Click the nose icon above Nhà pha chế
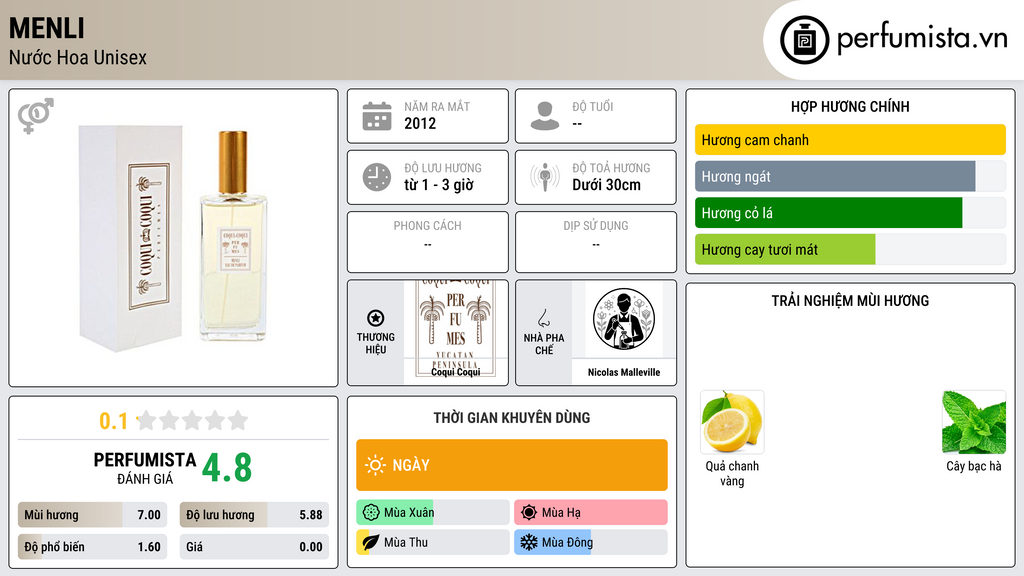Viewport: 1024px width, 576px height. (x=543, y=319)
